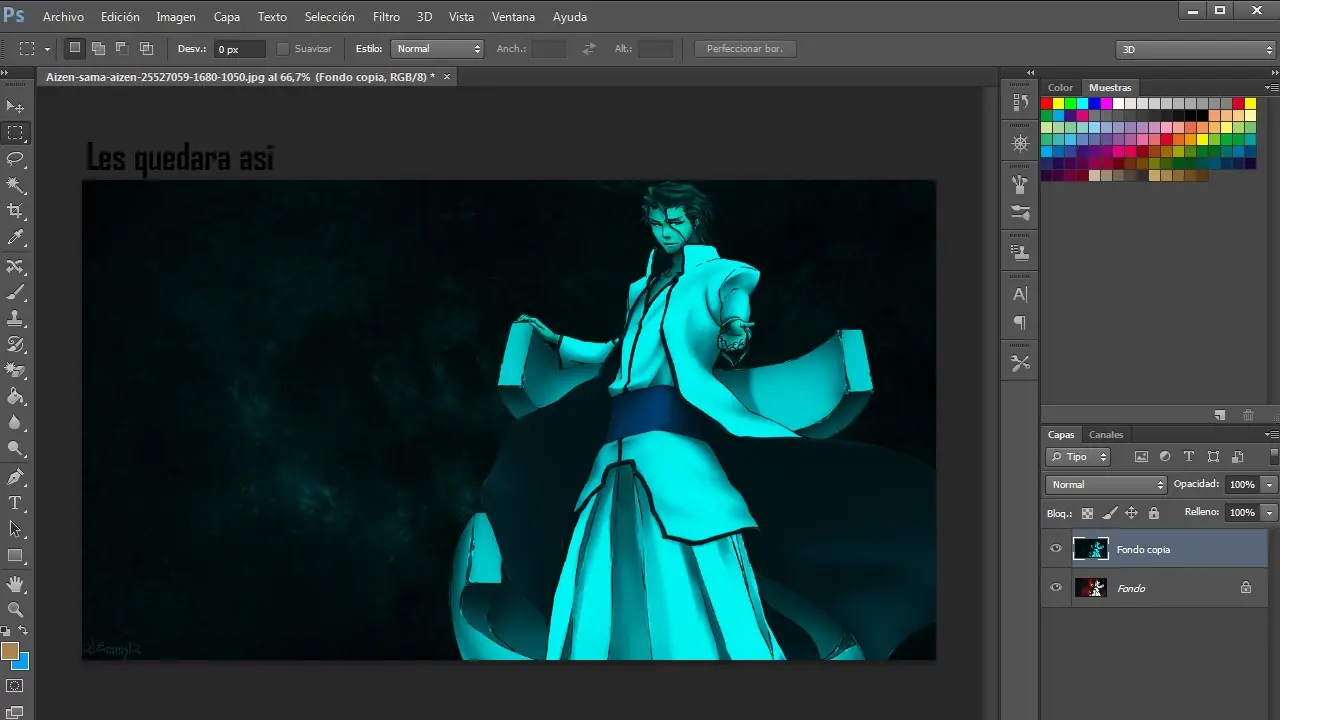This screenshot has width=1324, height=724.
Task: Select the Lasso tool
Action: [x=15, y=159]
